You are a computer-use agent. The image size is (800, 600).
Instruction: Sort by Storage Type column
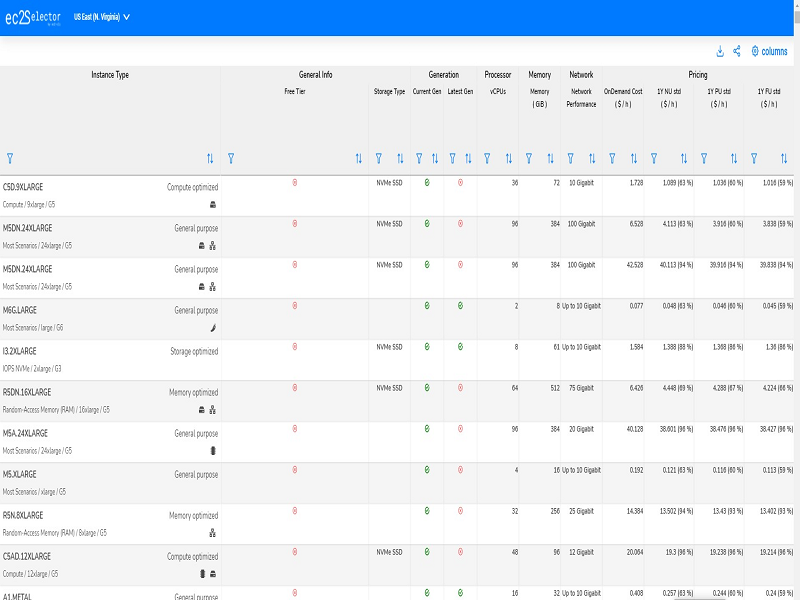point(400,159)
